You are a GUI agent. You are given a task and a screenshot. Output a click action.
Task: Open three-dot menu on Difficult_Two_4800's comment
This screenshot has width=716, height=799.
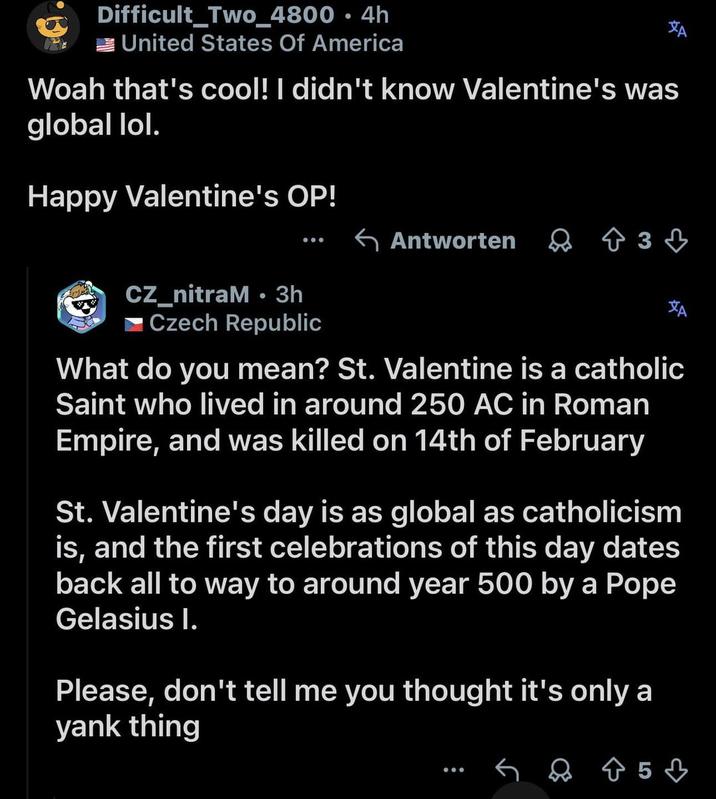coord(313,240)
